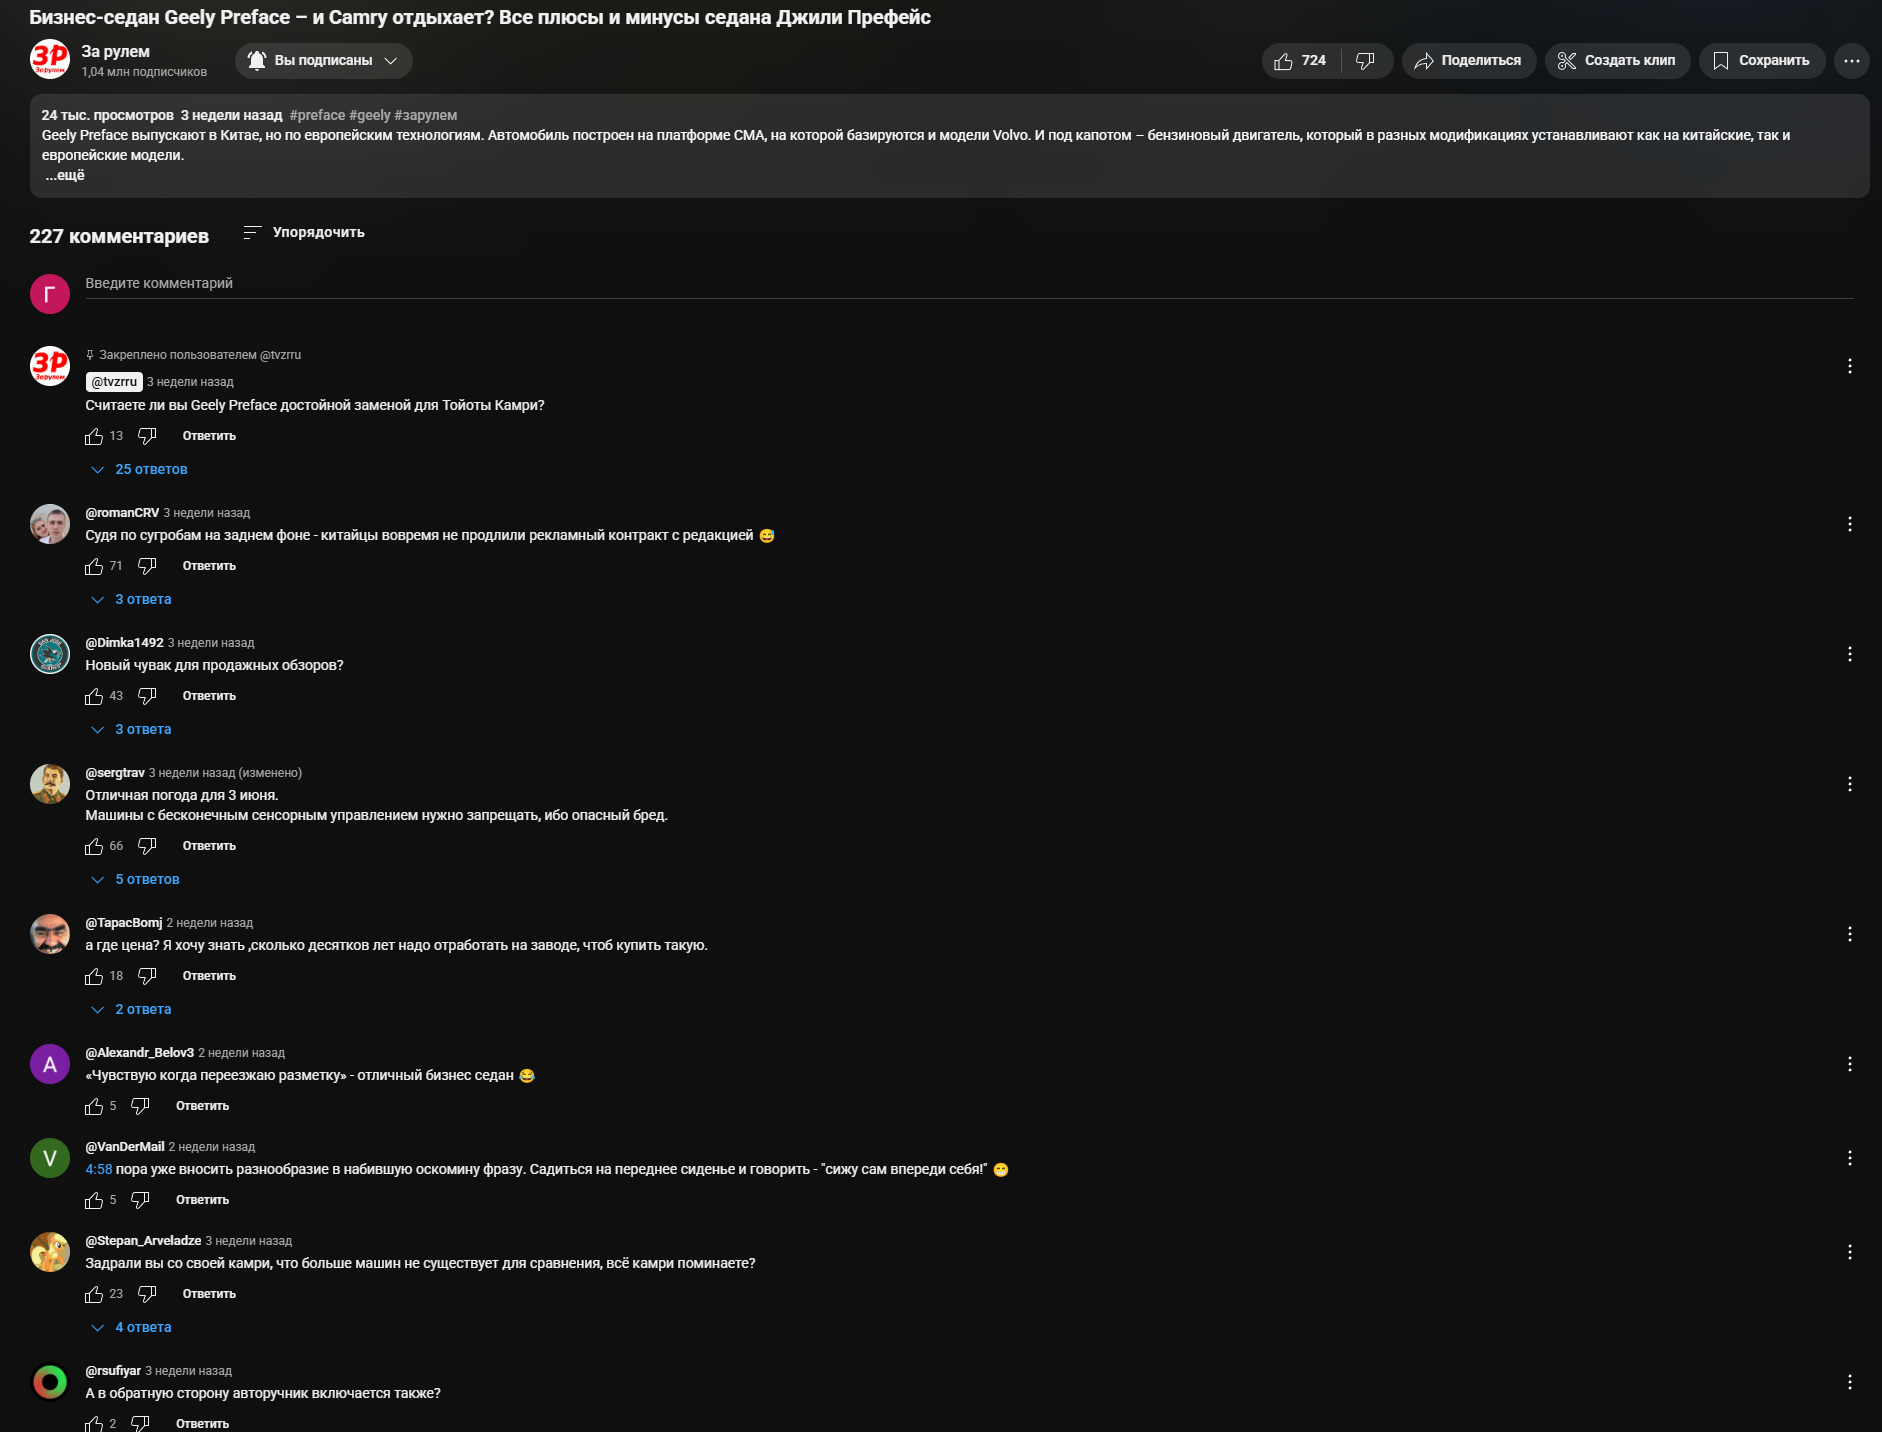This screenshot has width=1882, height=1432.
Task: Open the Упорядочить sort menu
Action: (x=304, y=232)
